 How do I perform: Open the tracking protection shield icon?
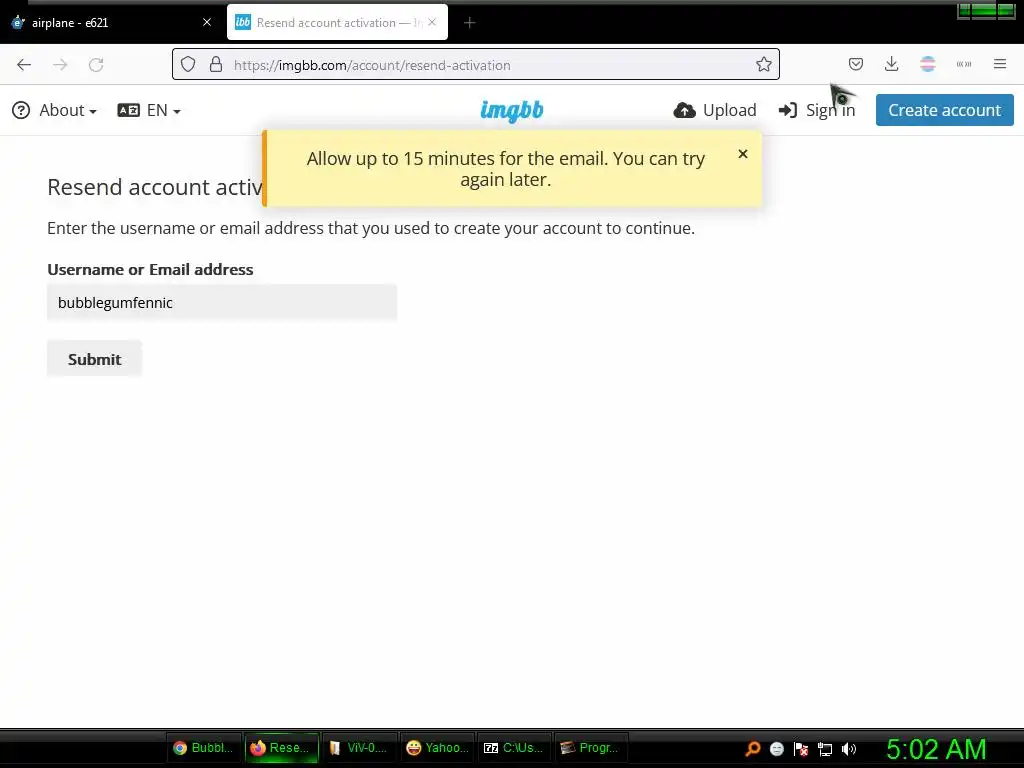pyautogui.click(x=188, y=64)
